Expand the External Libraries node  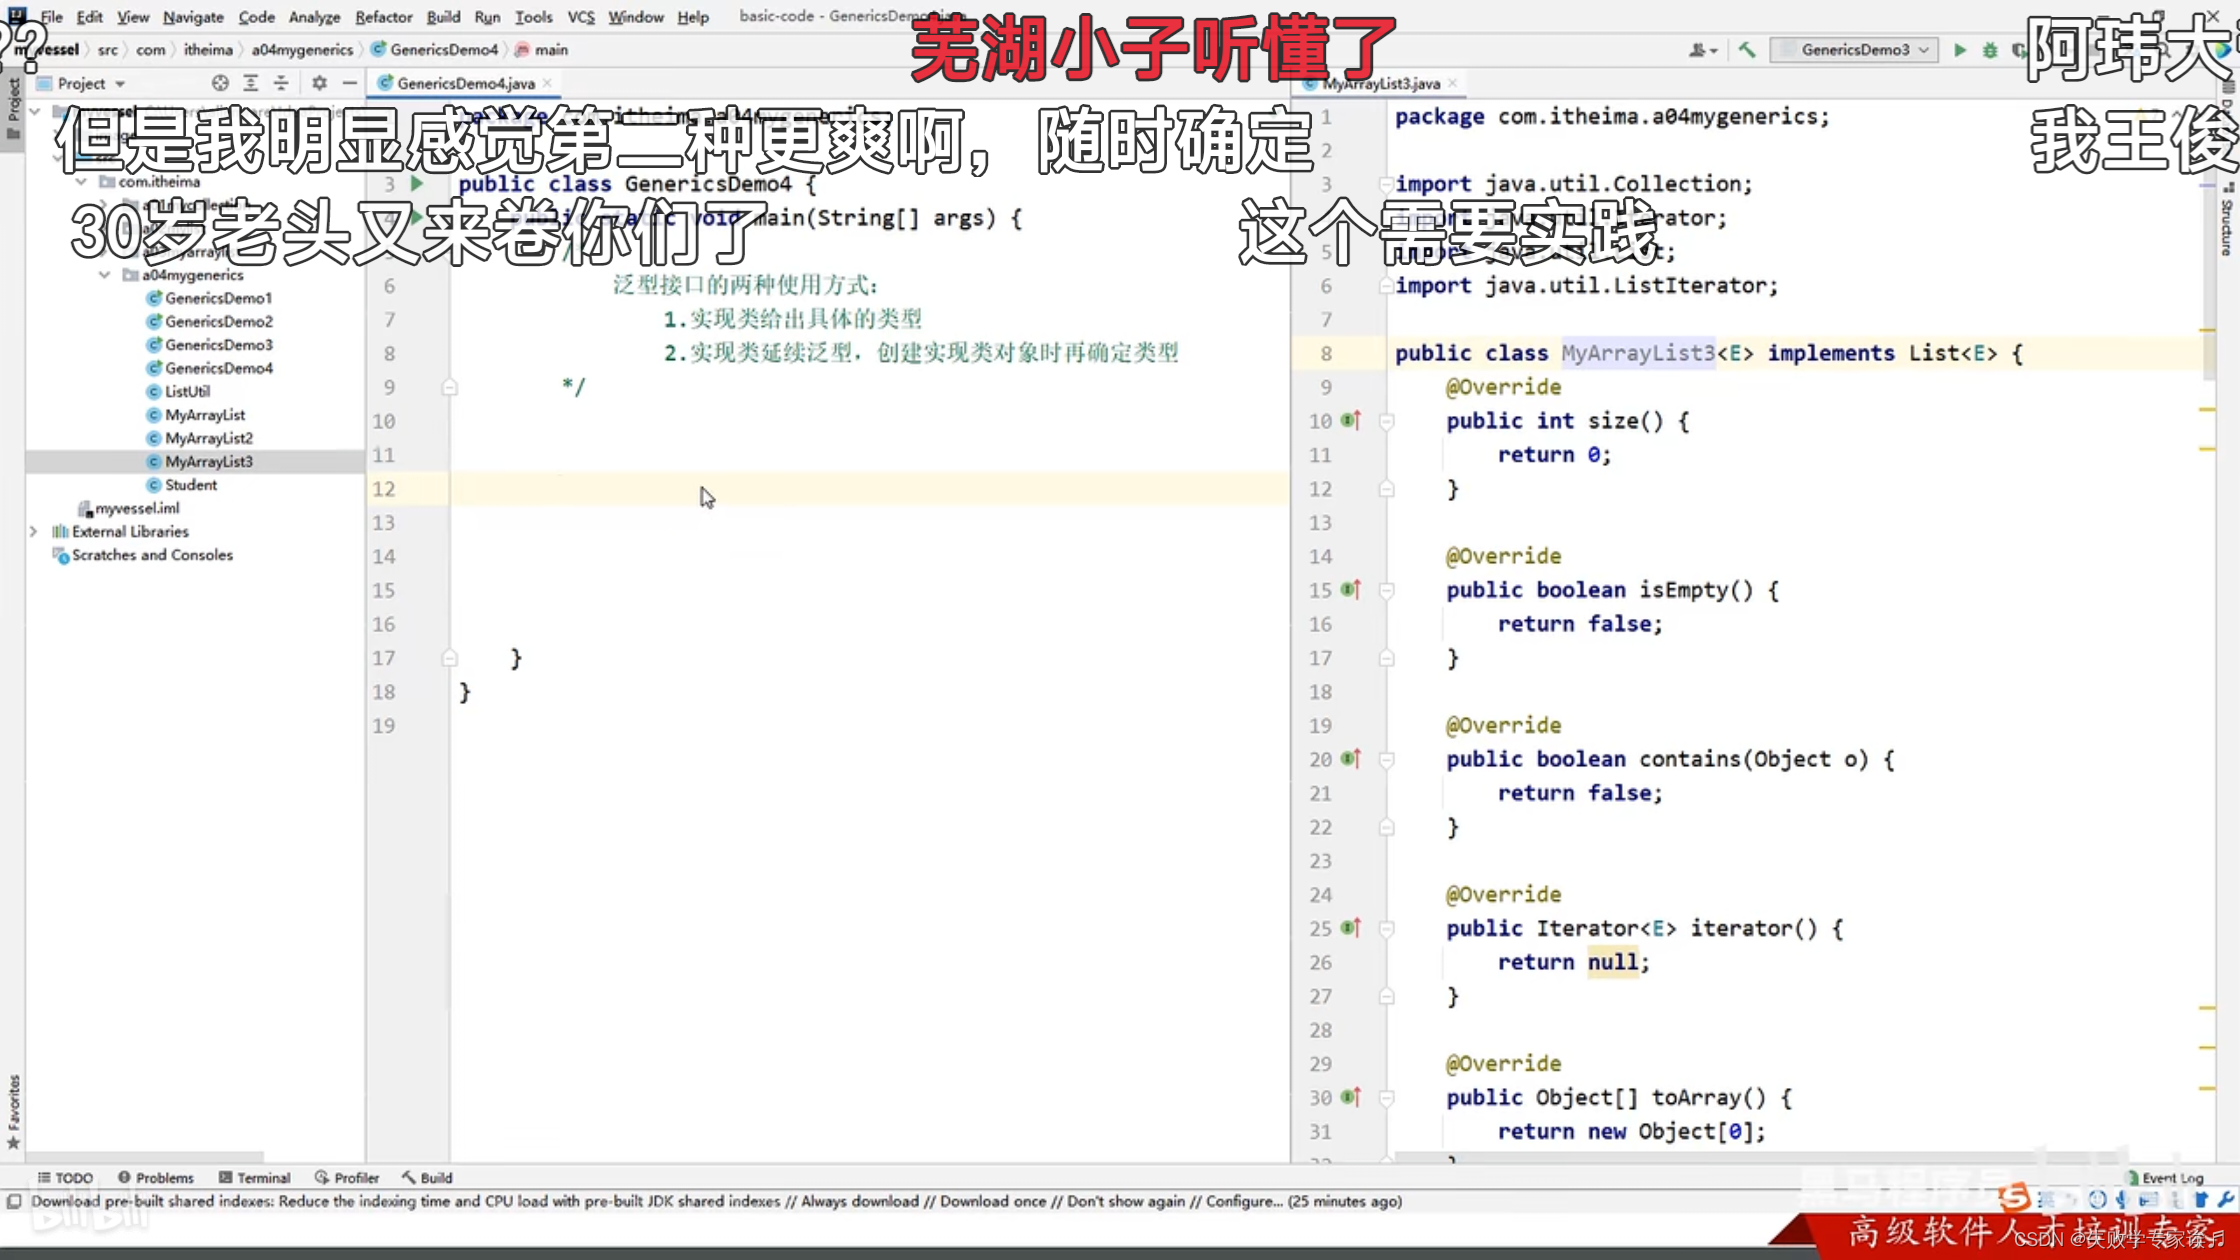[33, 532]
